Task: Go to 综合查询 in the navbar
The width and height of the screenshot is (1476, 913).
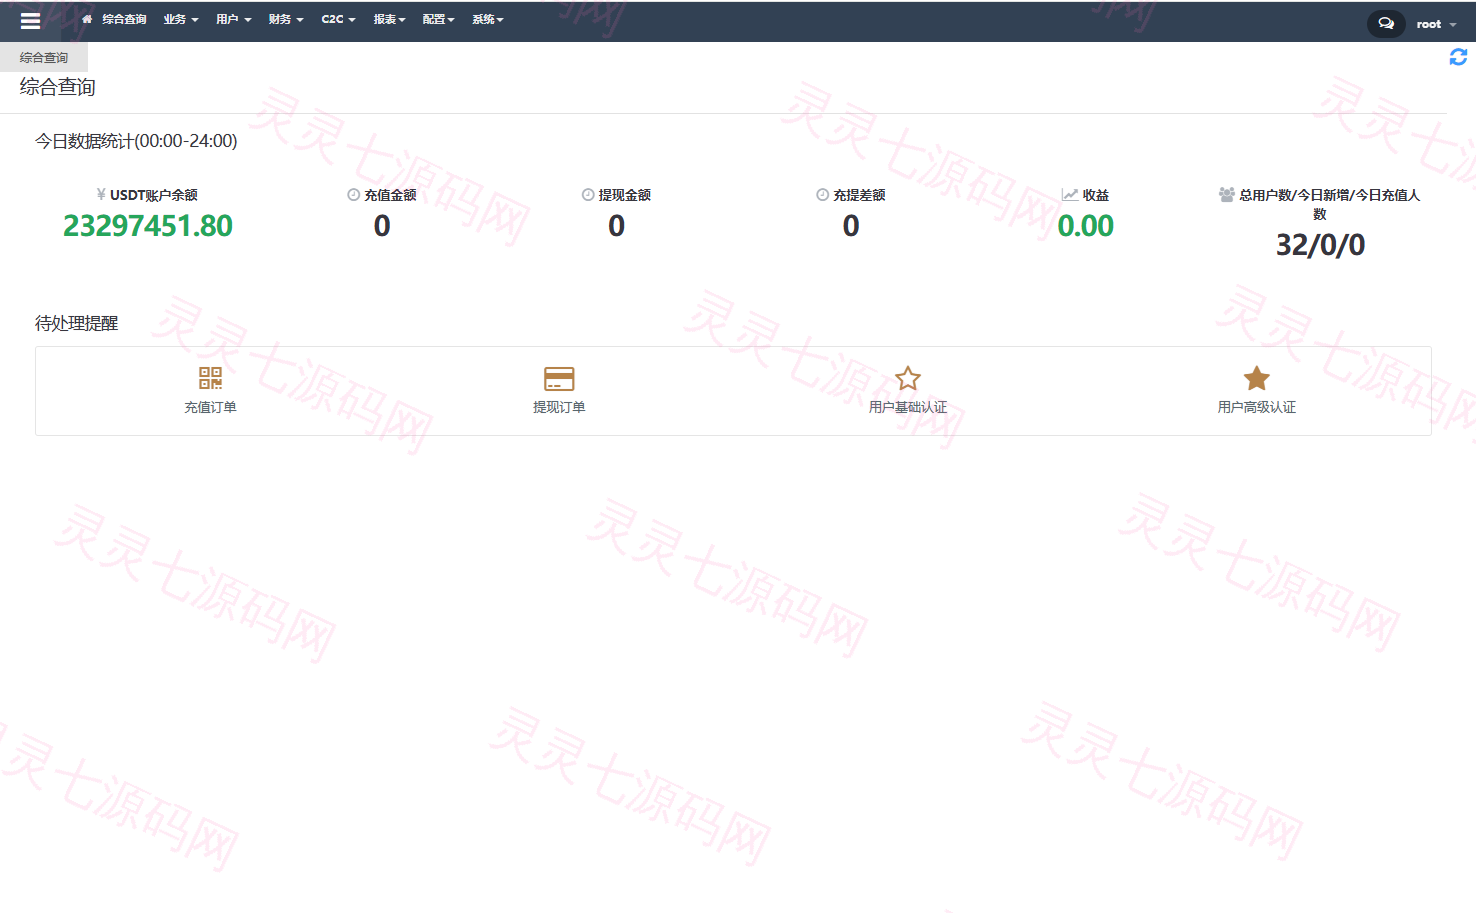Action: [124, 19]
